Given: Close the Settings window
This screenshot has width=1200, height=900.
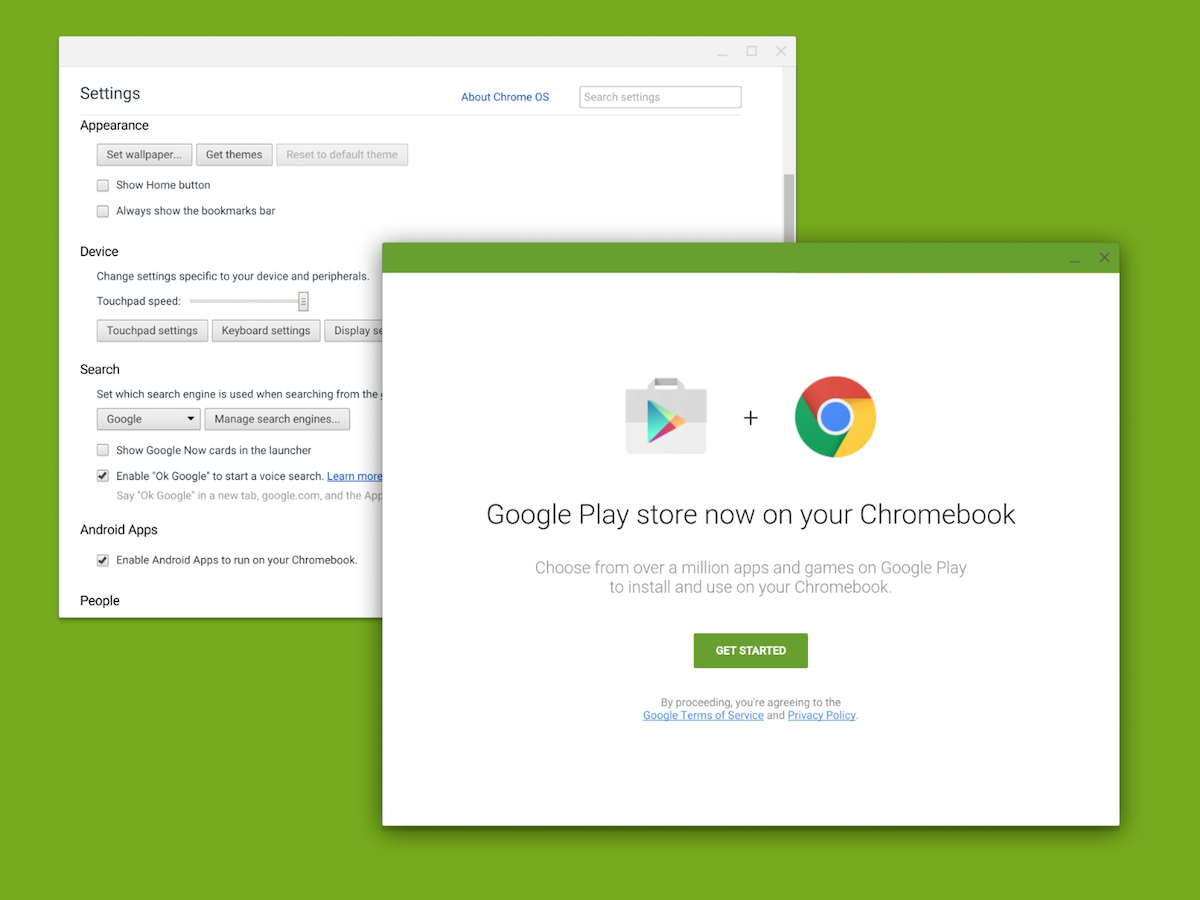Looking at the screenshot, I should [781, 51].
